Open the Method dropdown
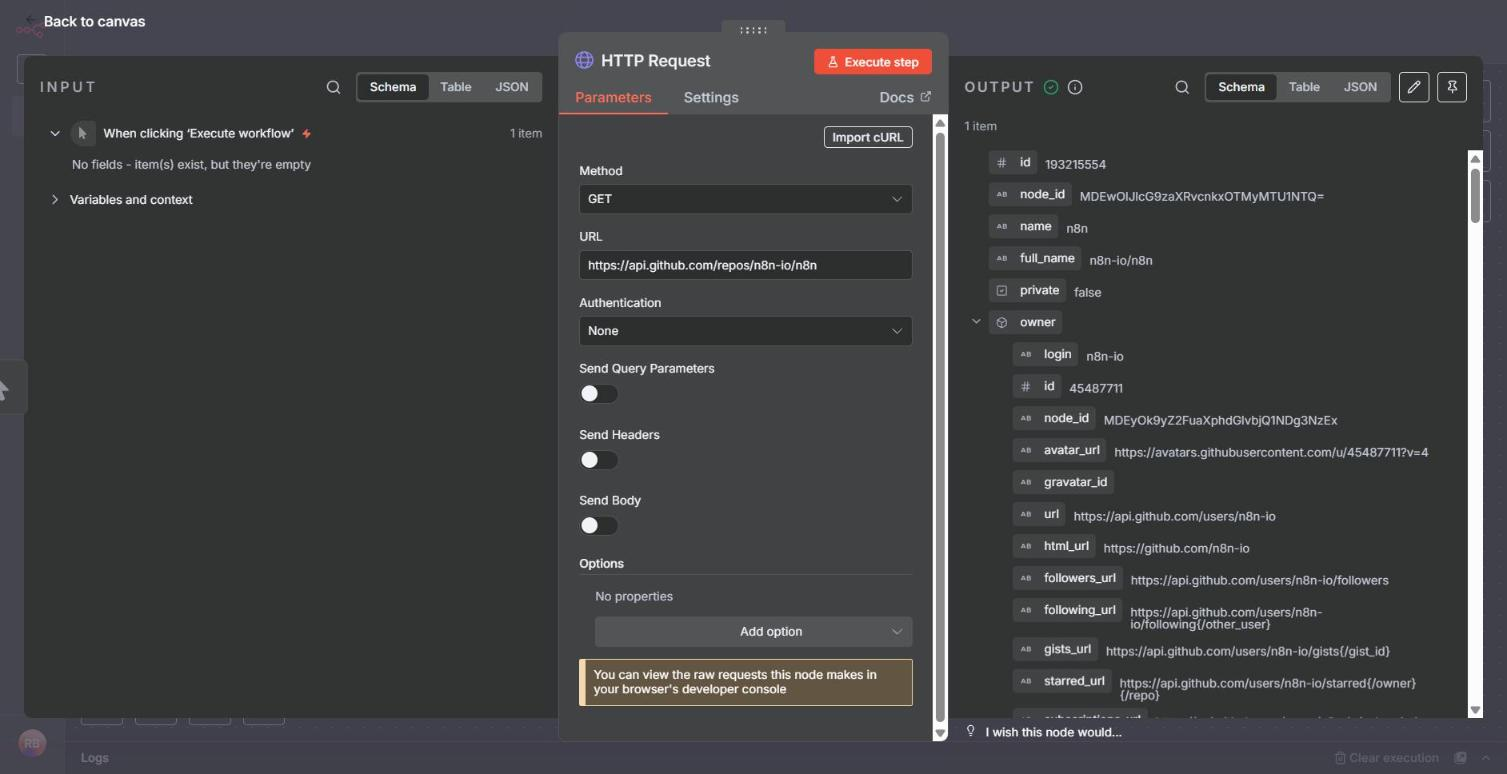This screenshot has height=774, width=1507. [x=745, y=199]
